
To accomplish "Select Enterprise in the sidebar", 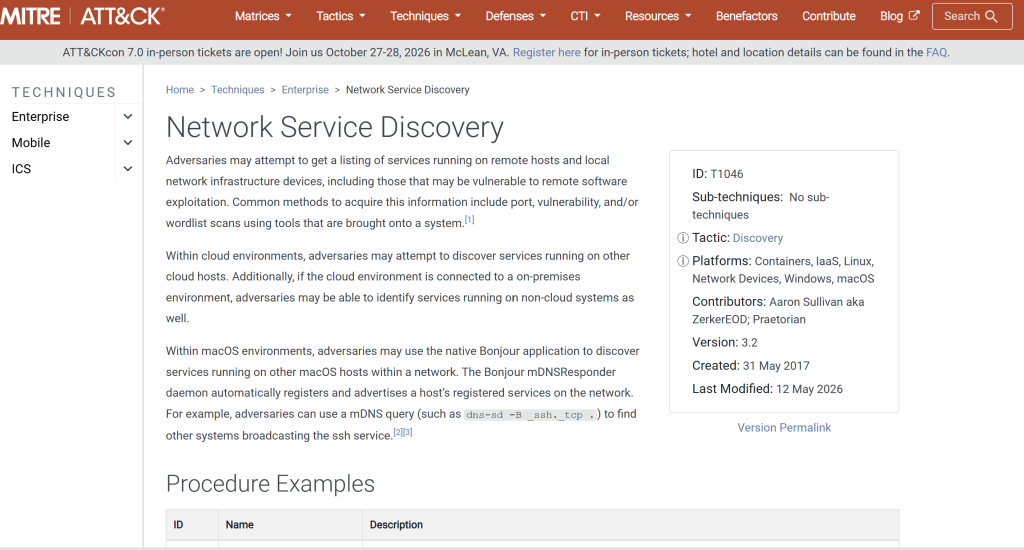I will click(x=40, y=117).
